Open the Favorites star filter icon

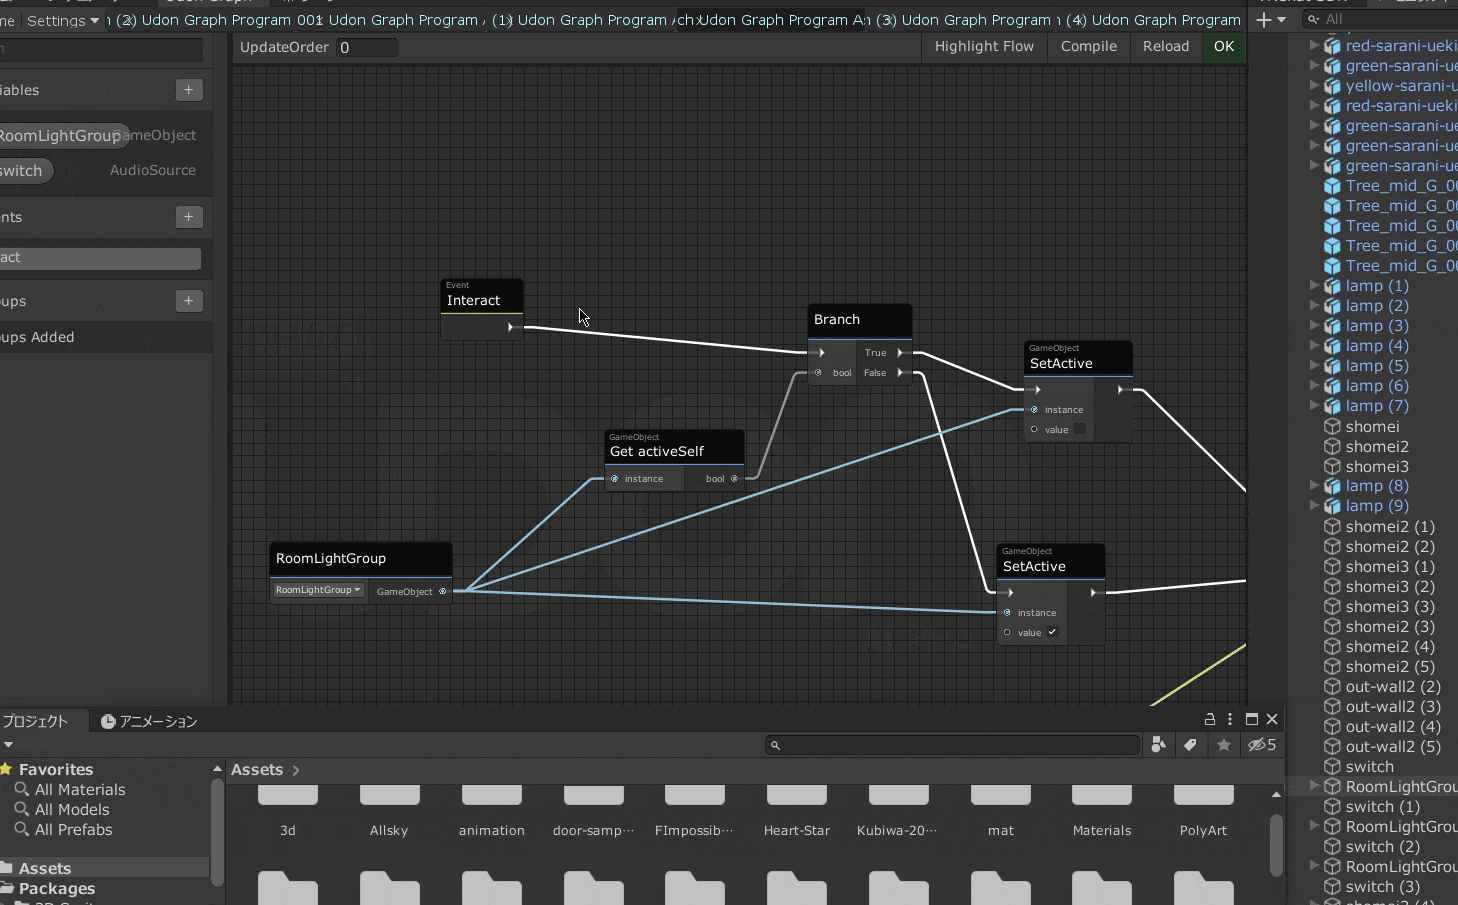(x=1223, y=745)
